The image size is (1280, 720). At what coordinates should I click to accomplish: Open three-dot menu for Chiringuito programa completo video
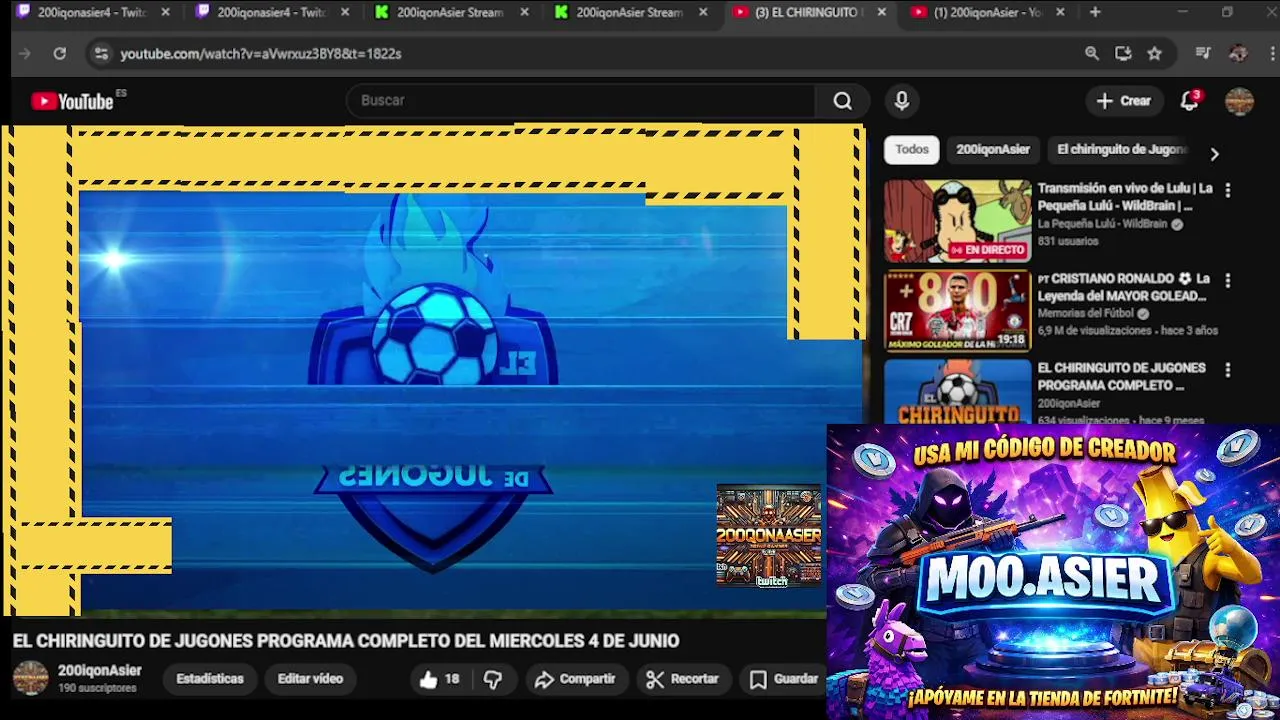(x=1228, y=370)
